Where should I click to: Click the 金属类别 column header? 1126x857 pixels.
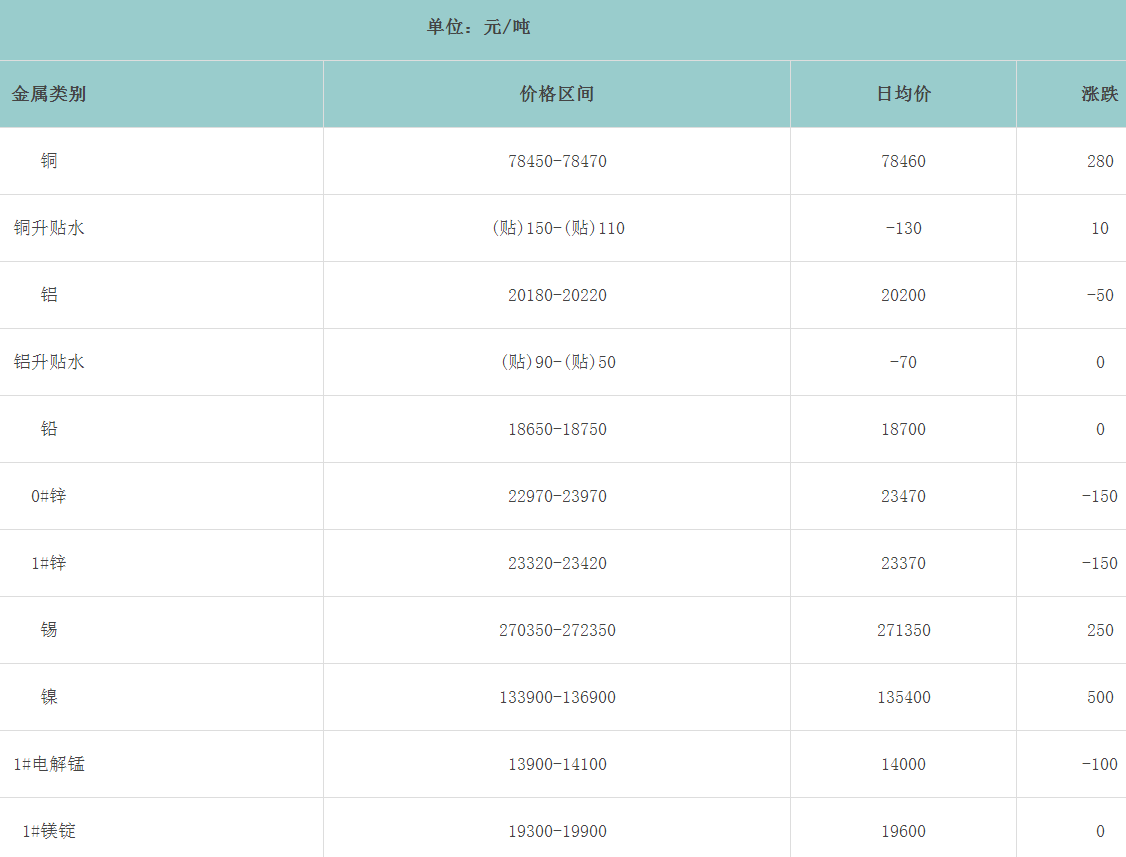coord(49,94)
